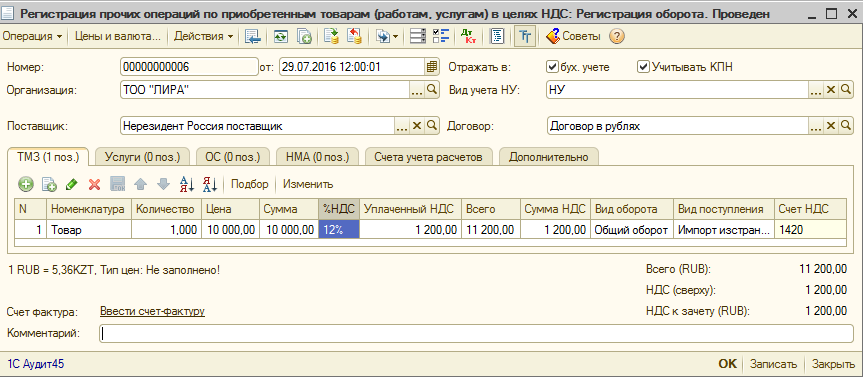863x377 pixels.
Task: Toggle the Тт text size icon
Action: 526,37
